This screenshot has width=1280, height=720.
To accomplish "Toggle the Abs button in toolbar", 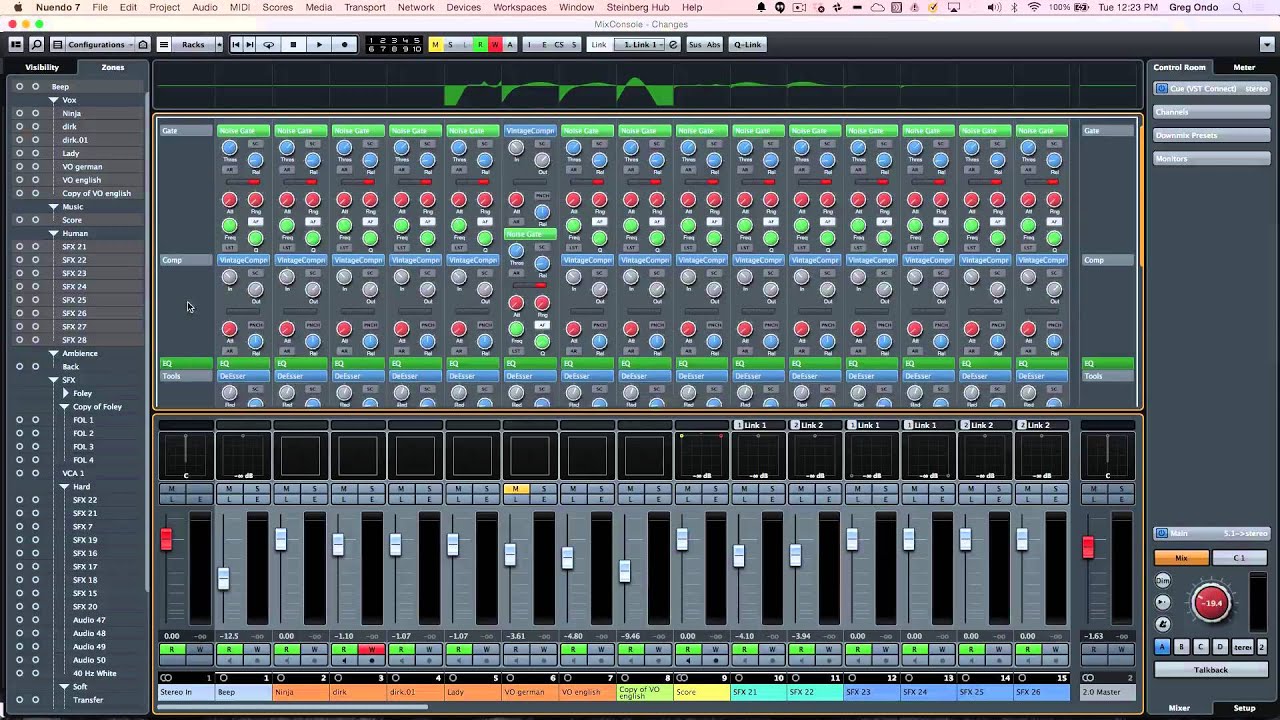I will [713, 44].
